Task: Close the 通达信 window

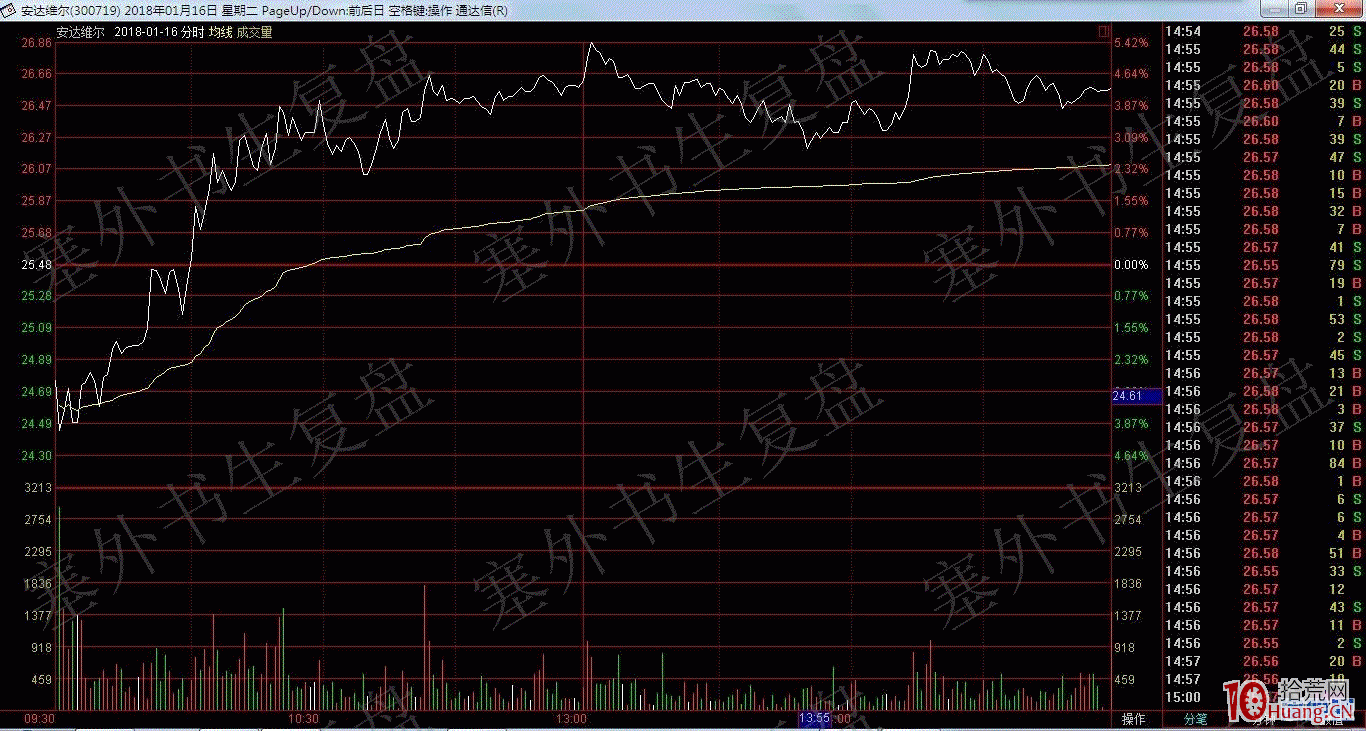Action: [x=1338, y=9]
